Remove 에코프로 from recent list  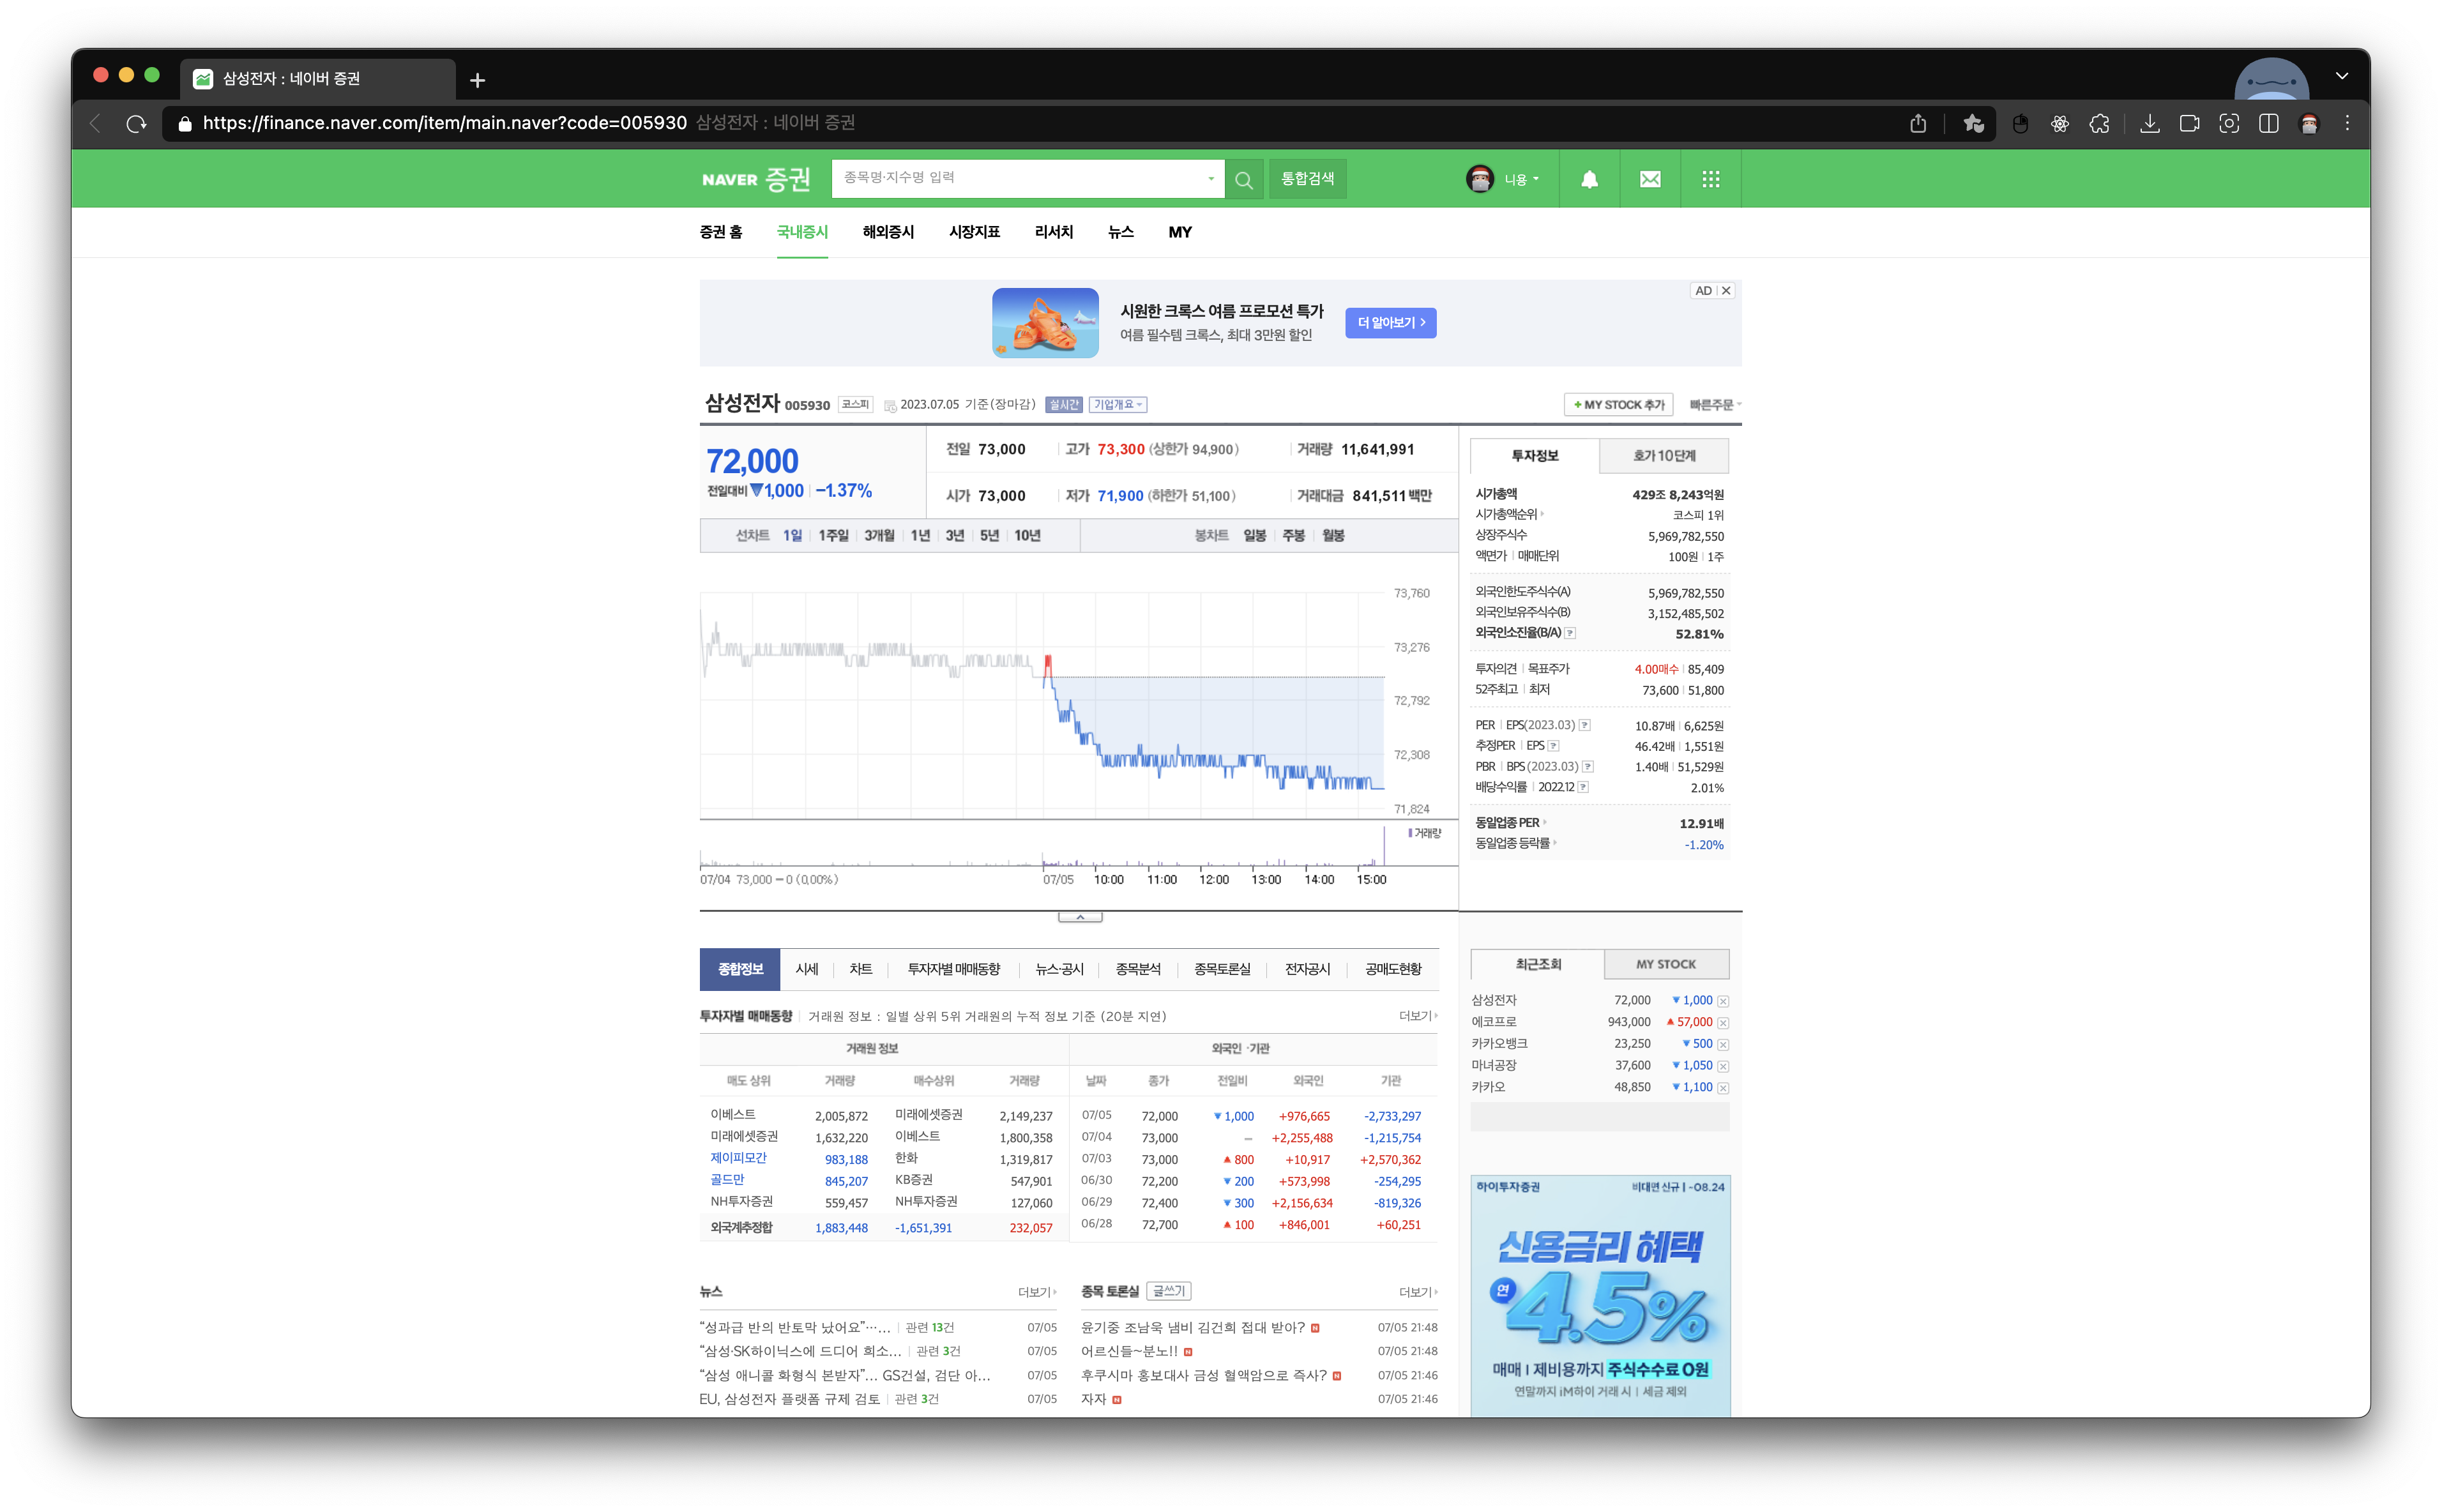pos(1723,1023)
